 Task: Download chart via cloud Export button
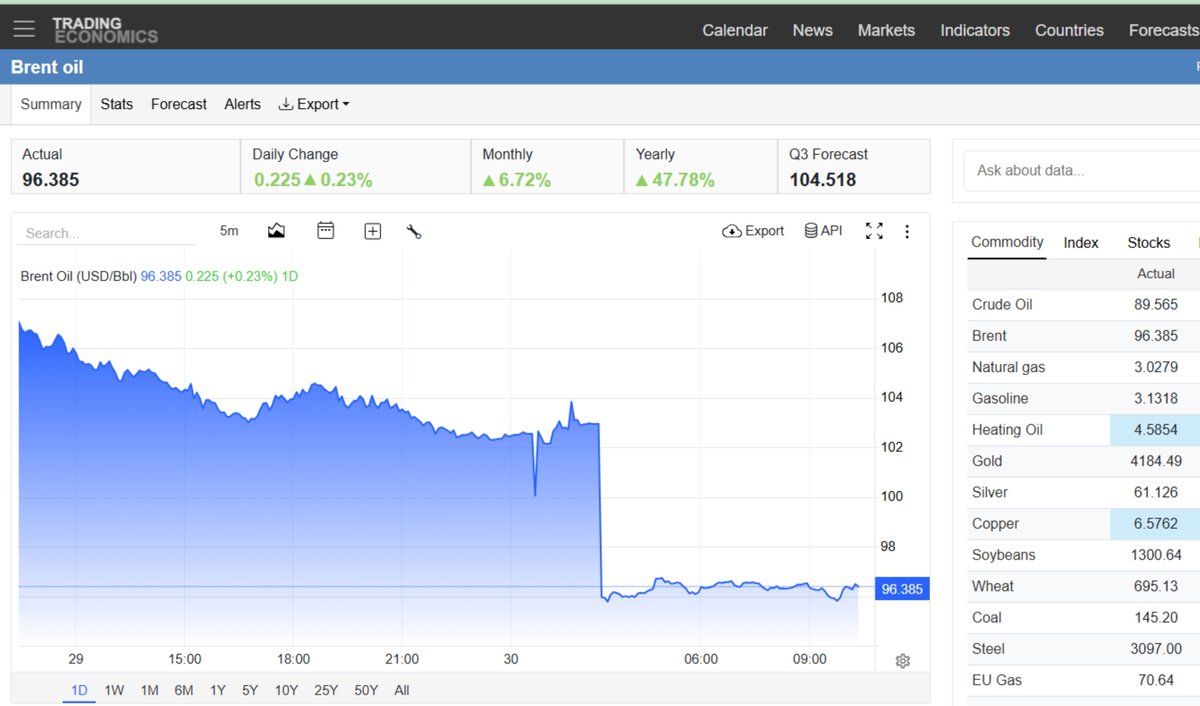point(753,231)
